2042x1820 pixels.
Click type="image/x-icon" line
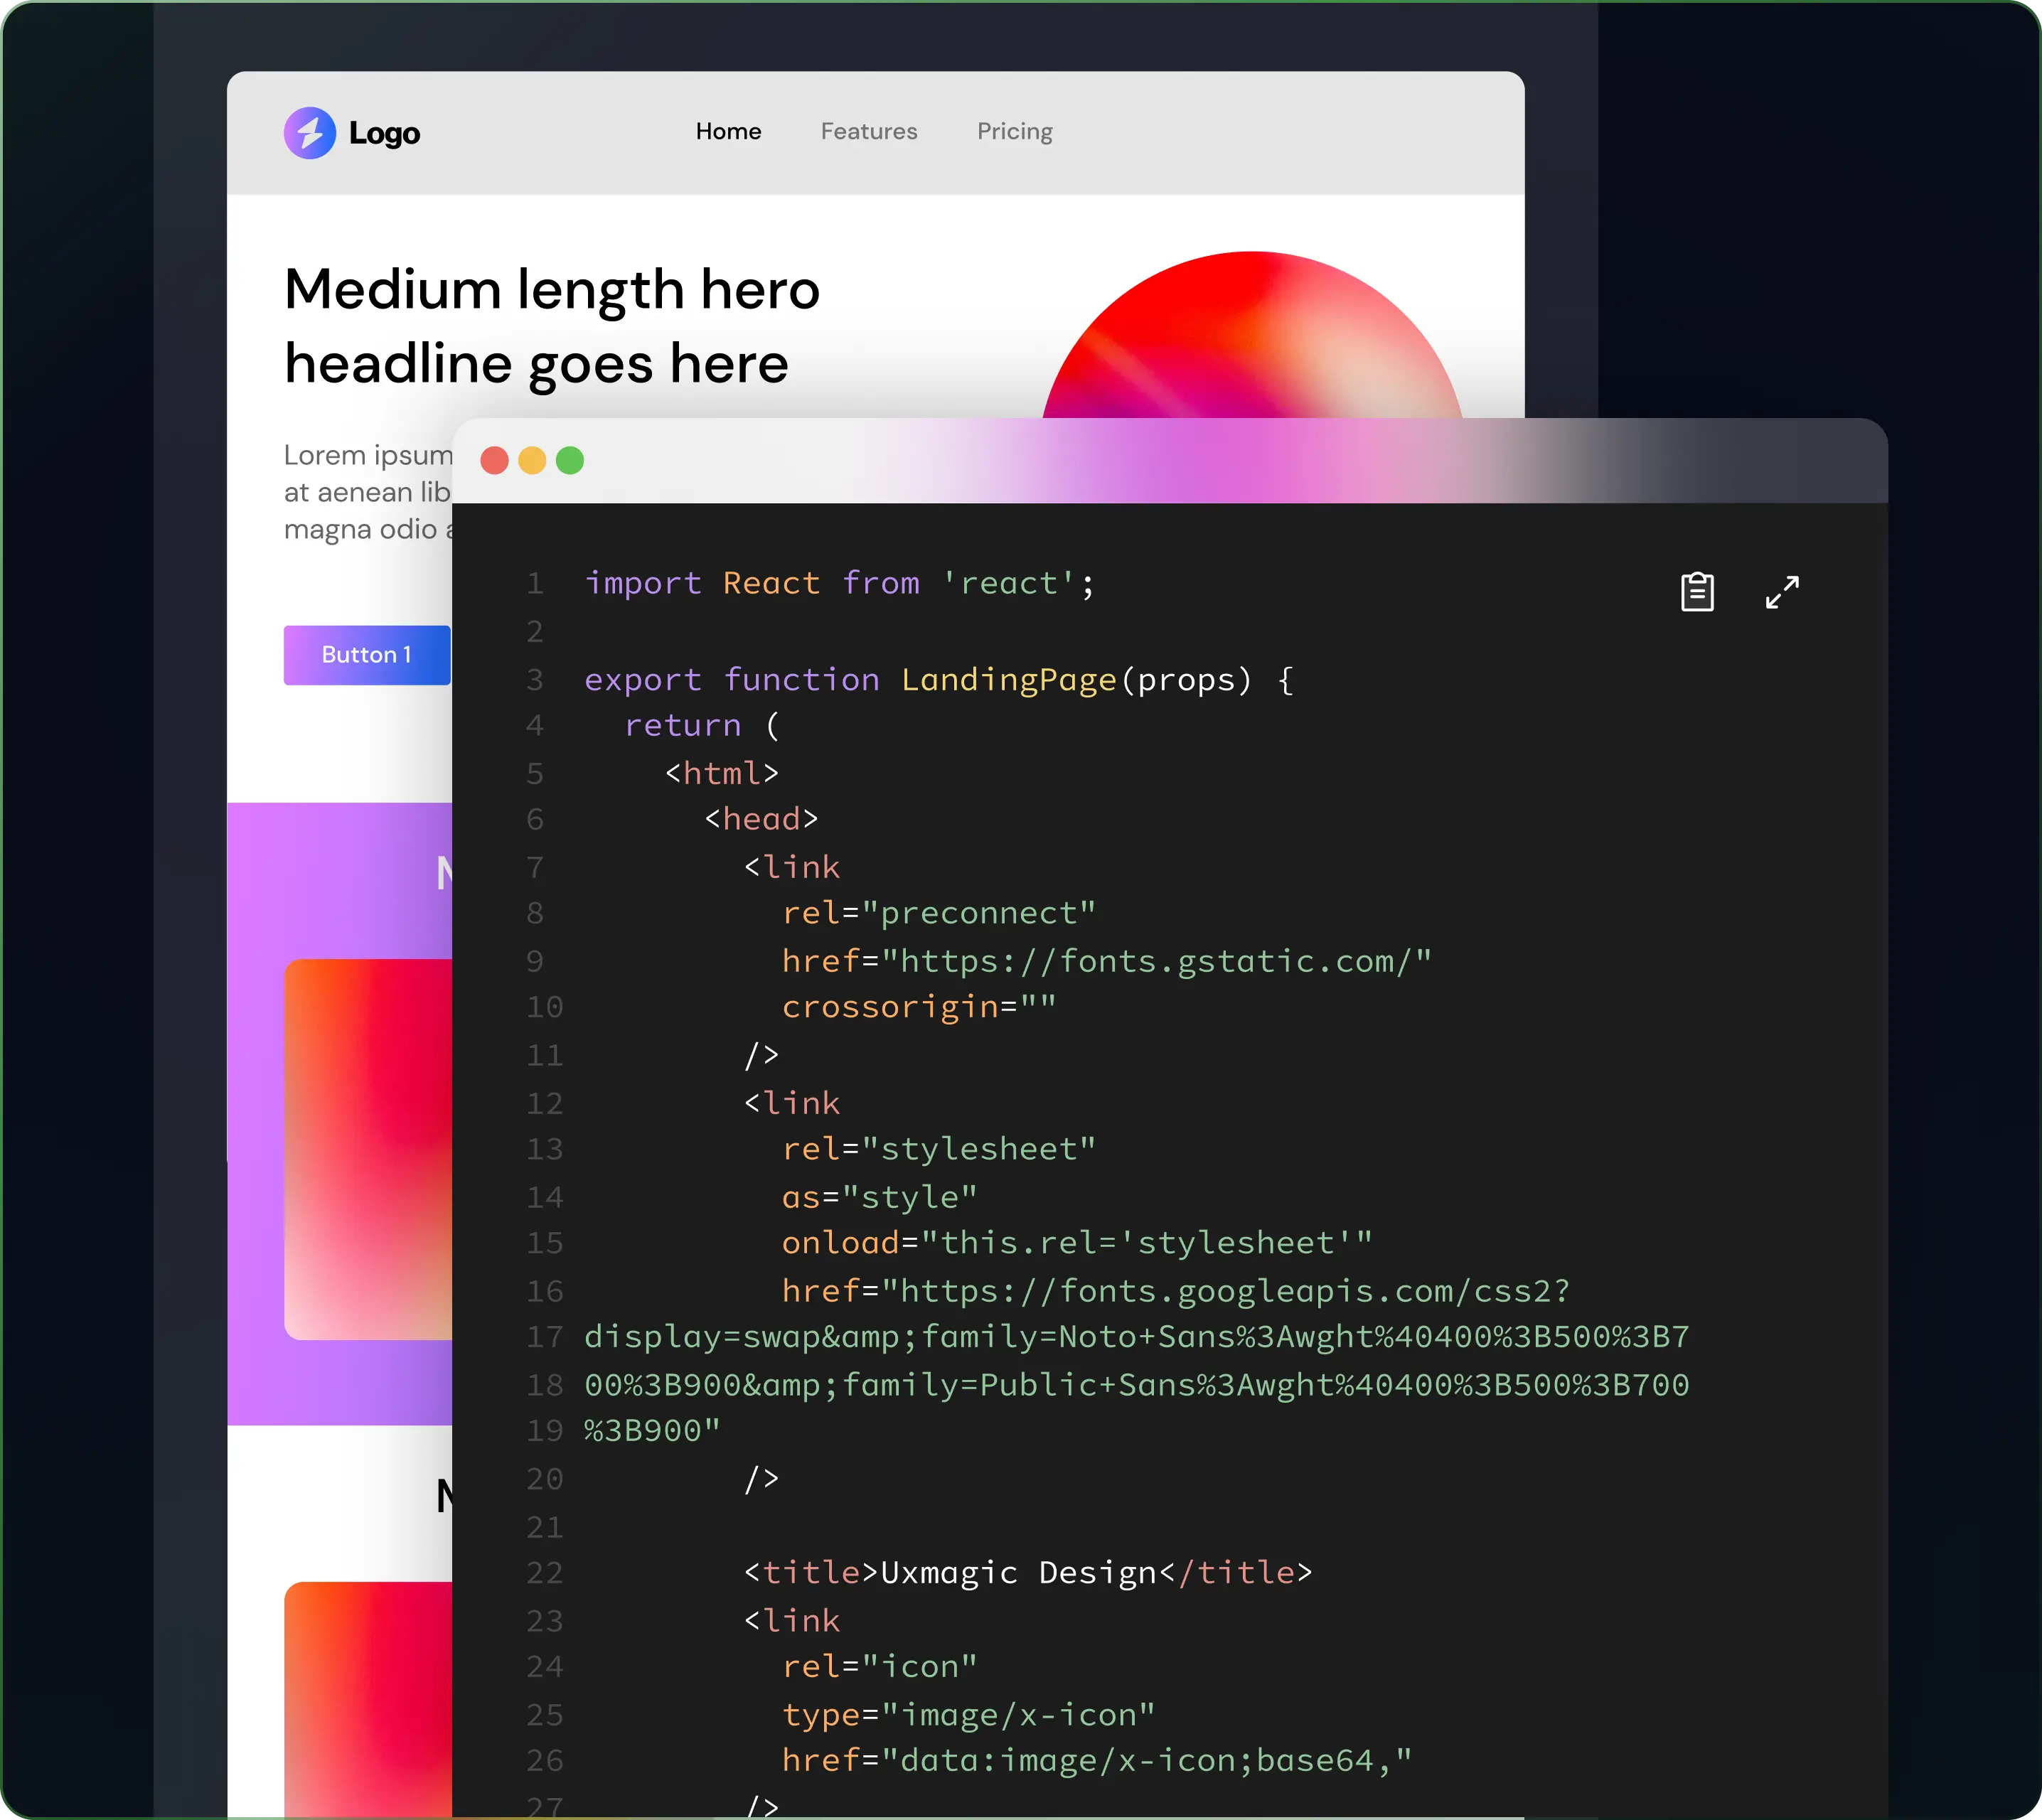click(969, 1715)
